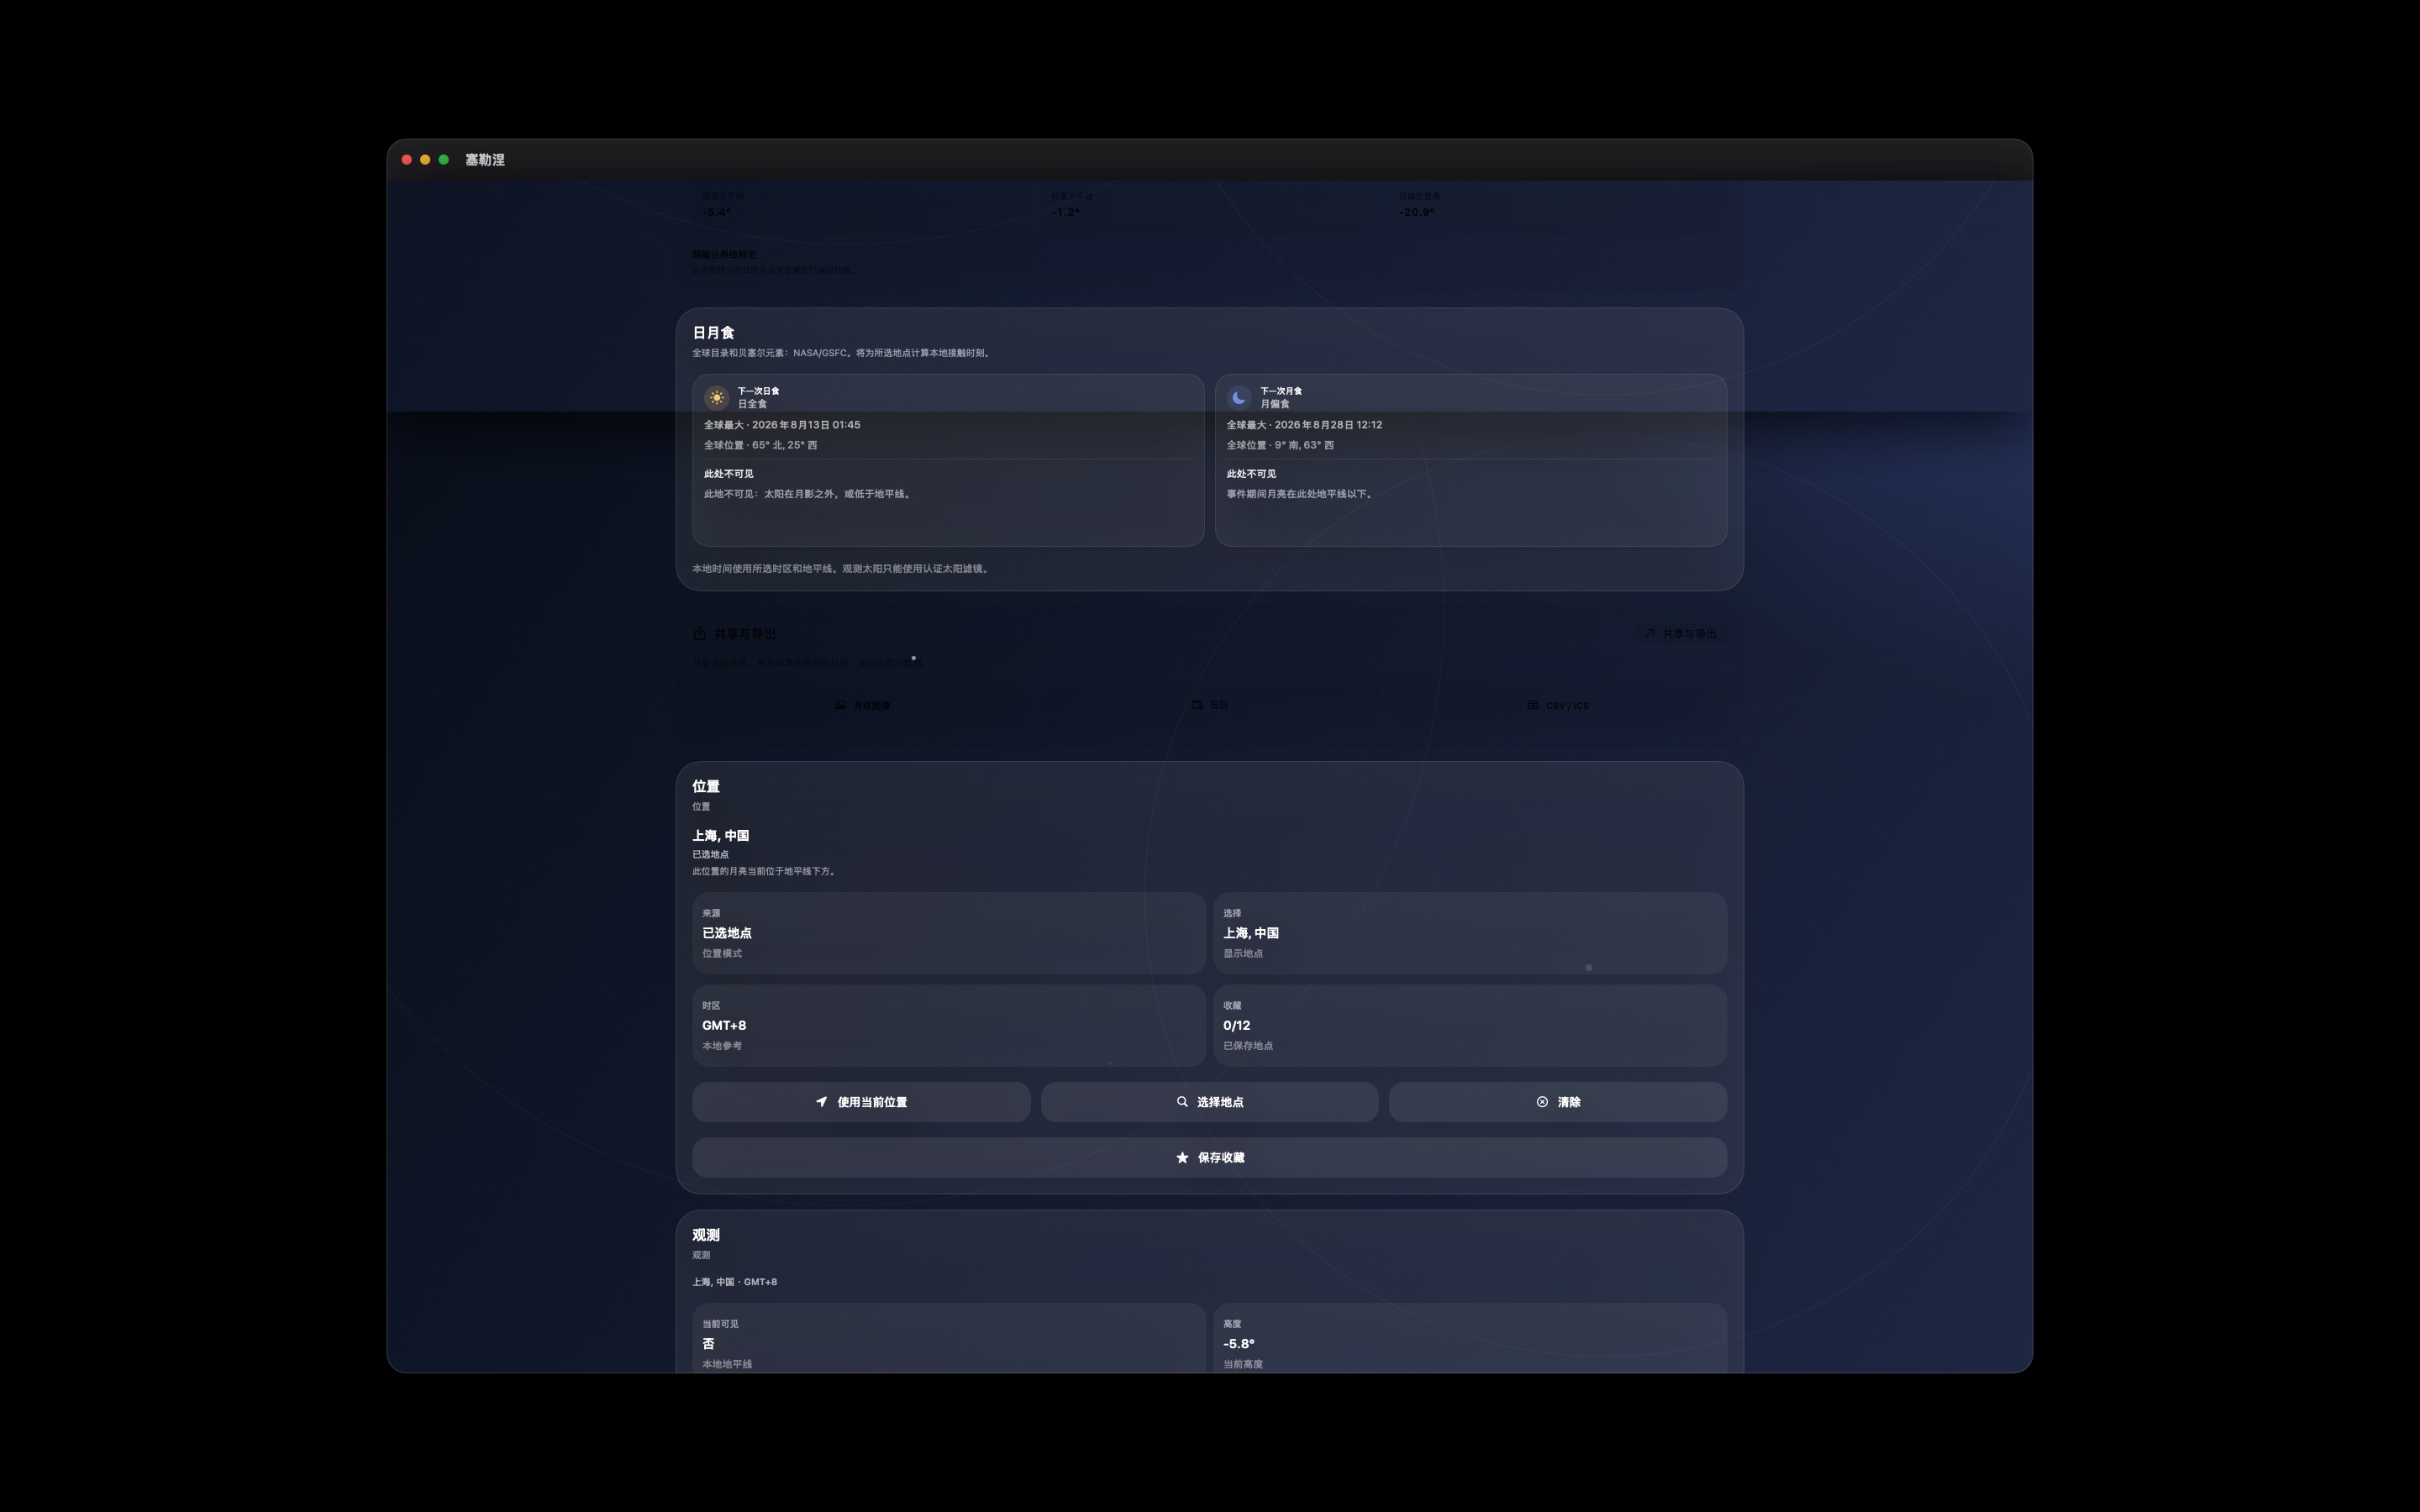Open the 选择地点 place picker label

[1220, 1102]
